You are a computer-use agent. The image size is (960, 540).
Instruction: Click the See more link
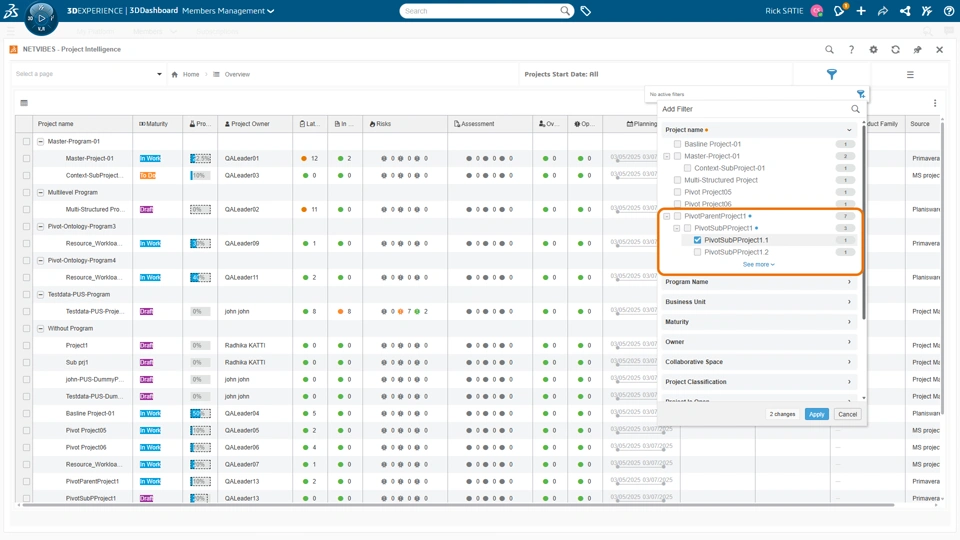coord(759,264)
